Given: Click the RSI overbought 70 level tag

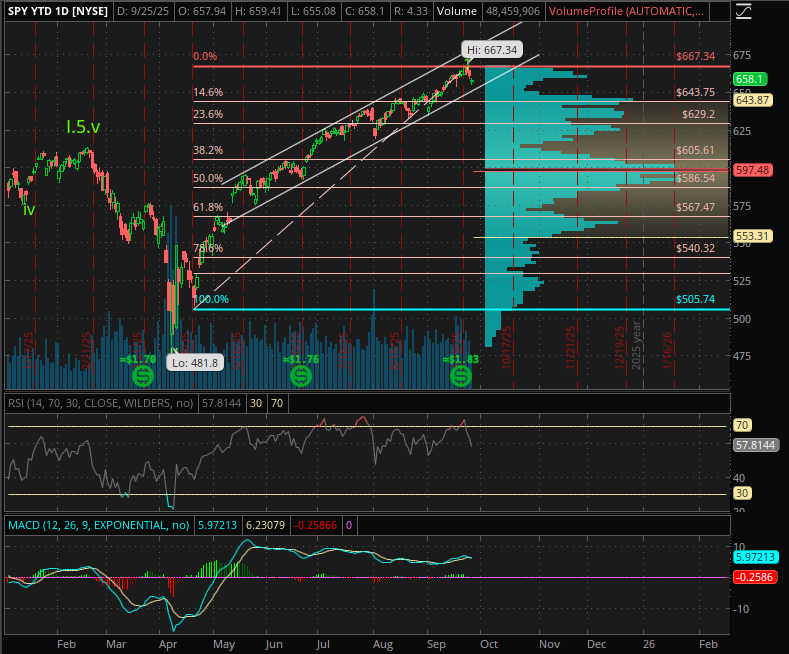Looking at the screenshot, I should click(742, 425).
